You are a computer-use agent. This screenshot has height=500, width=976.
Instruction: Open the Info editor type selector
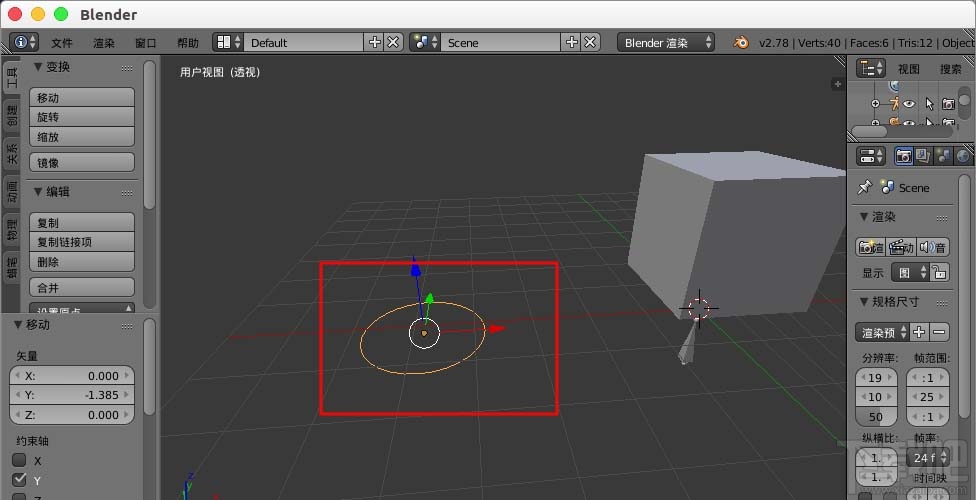[25, 42]
